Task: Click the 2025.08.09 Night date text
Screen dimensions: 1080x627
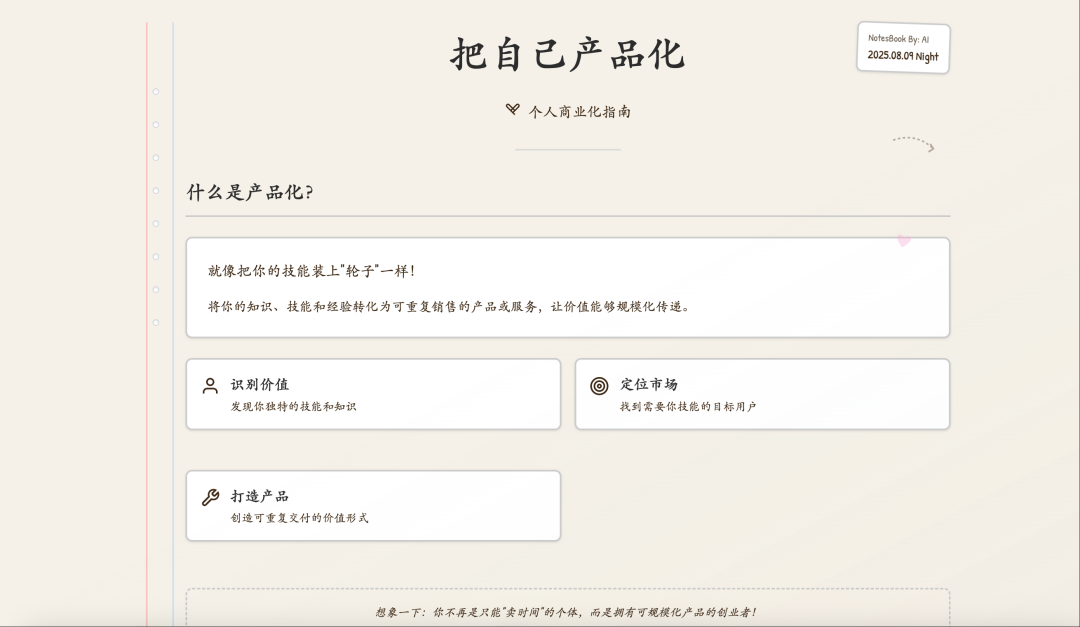Action: tap(903, 57)
